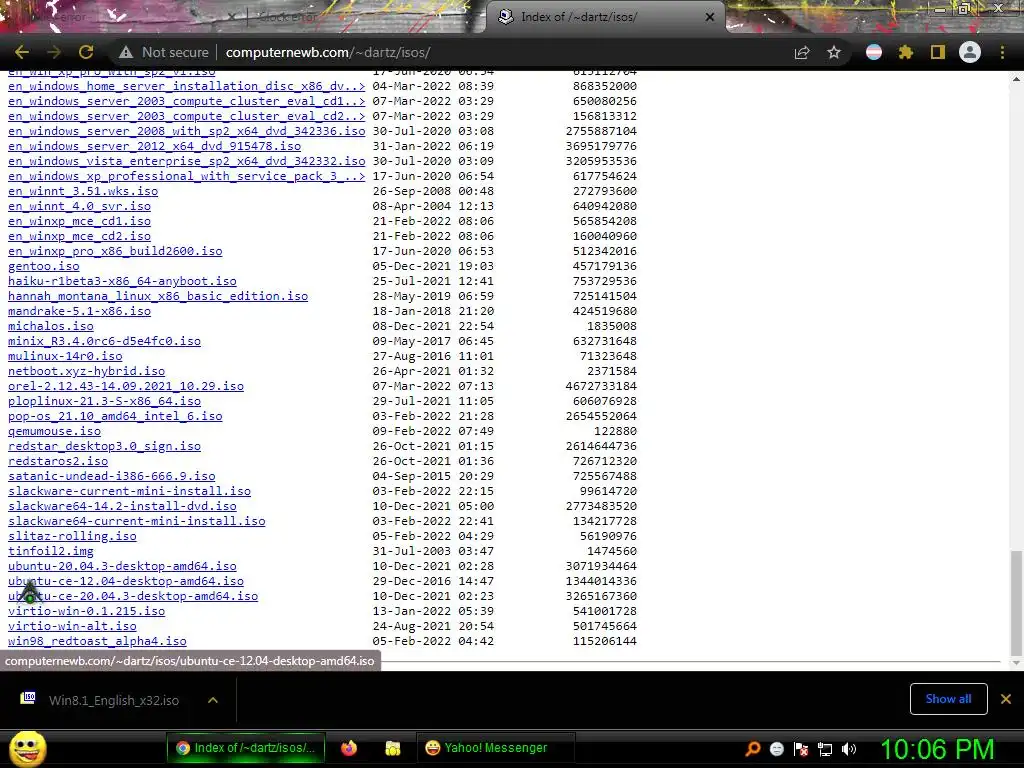Download hannah_montana_linux_x86_basic_edition.iso

[158, 296]
